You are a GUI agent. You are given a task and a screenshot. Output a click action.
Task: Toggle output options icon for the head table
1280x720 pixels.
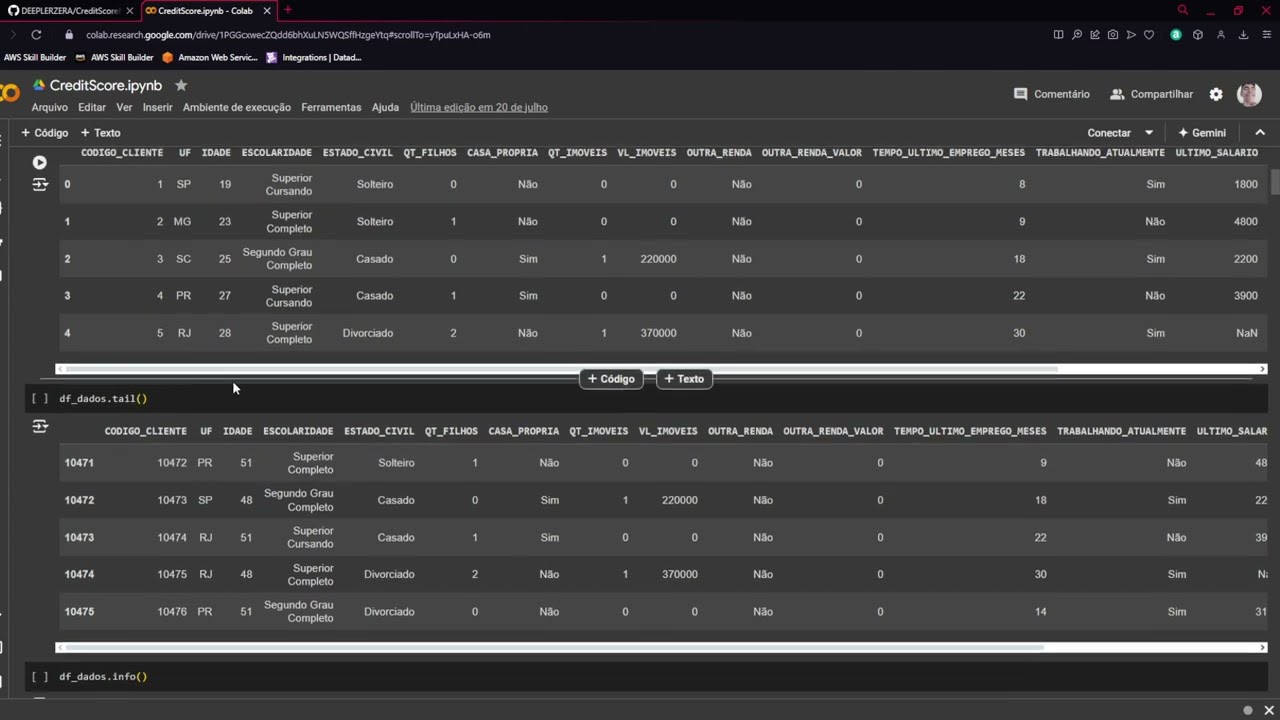point(40,184)
